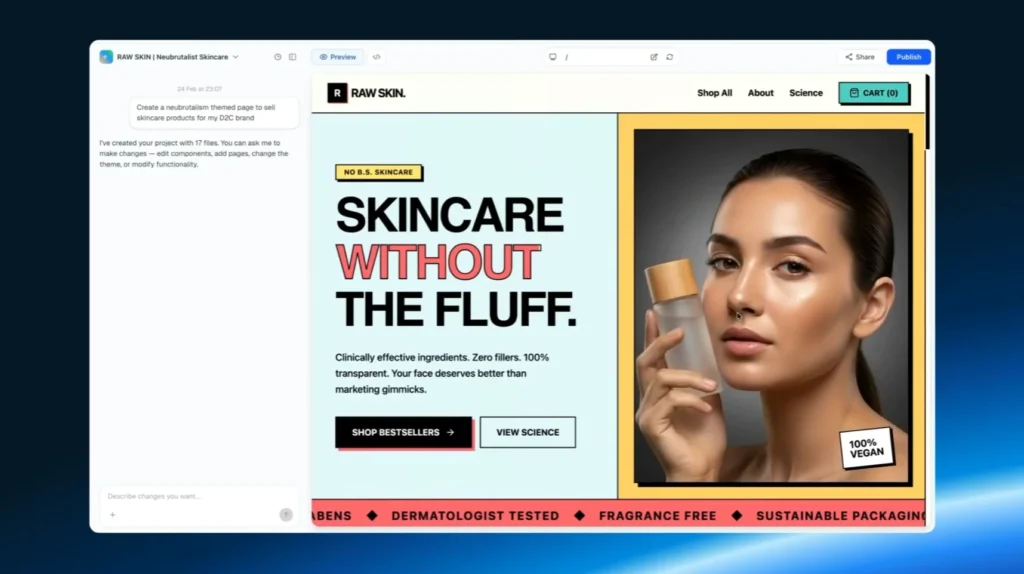This screenshot has width=1024, height=574.
Task: Click SUSTAINABLE PACKAGING in the ticker
Action: click(x=840, y=516)
